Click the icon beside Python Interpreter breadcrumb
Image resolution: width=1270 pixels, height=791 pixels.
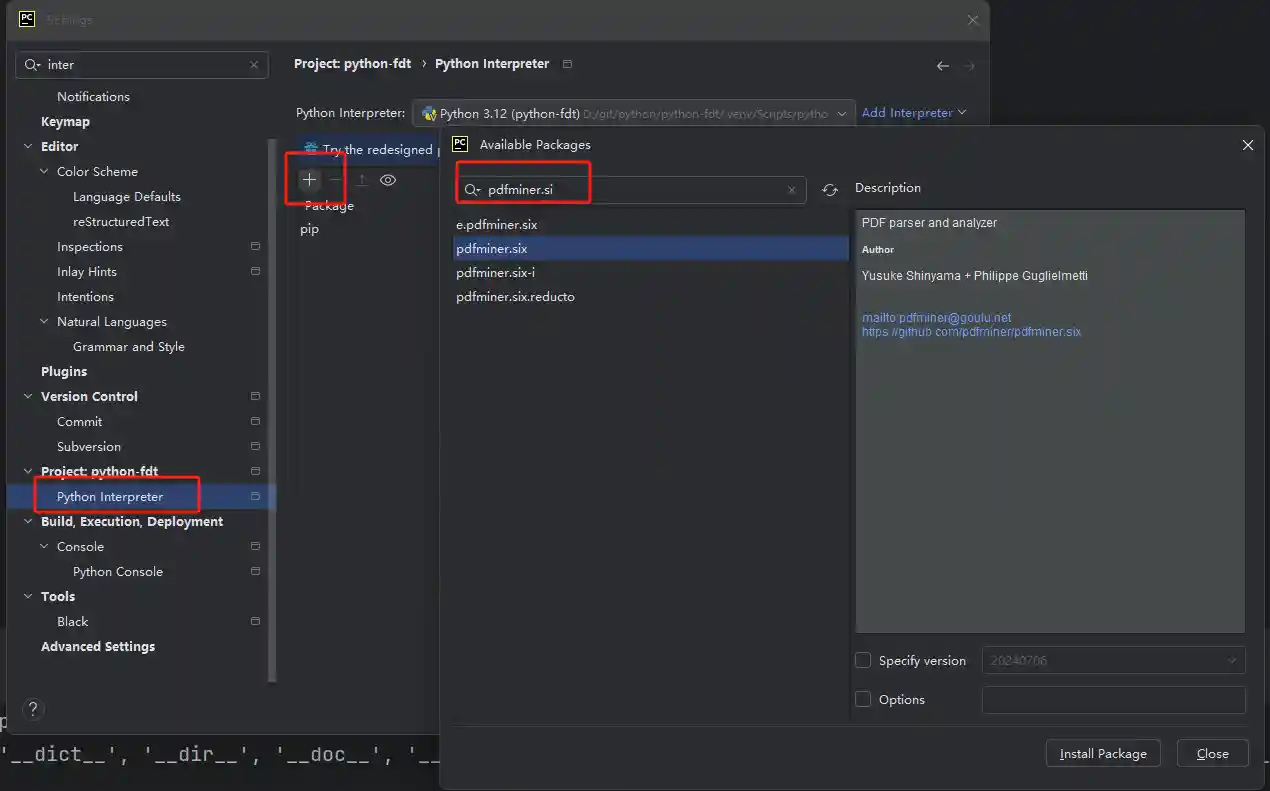click(568, 64)
